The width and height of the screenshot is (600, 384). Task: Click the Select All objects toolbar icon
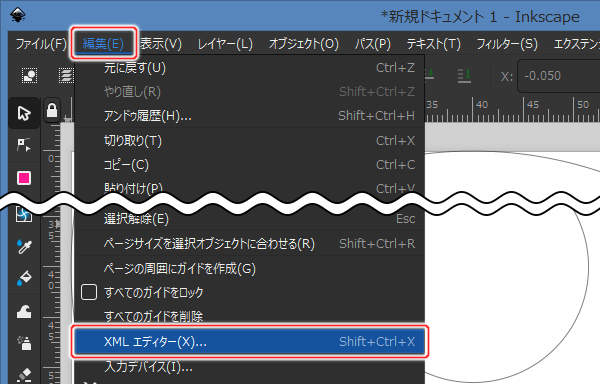[x=29, y=76]
